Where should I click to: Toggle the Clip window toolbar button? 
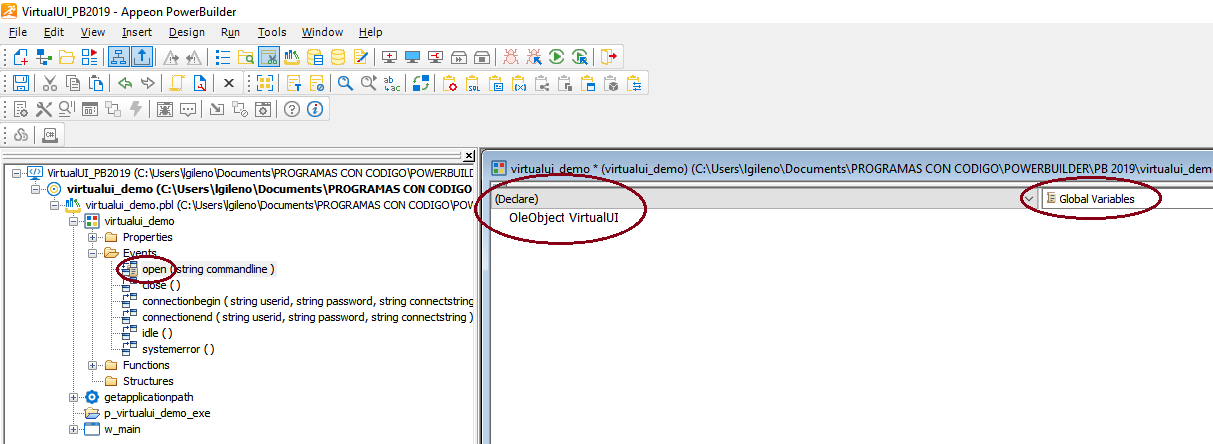click(269, 57)
